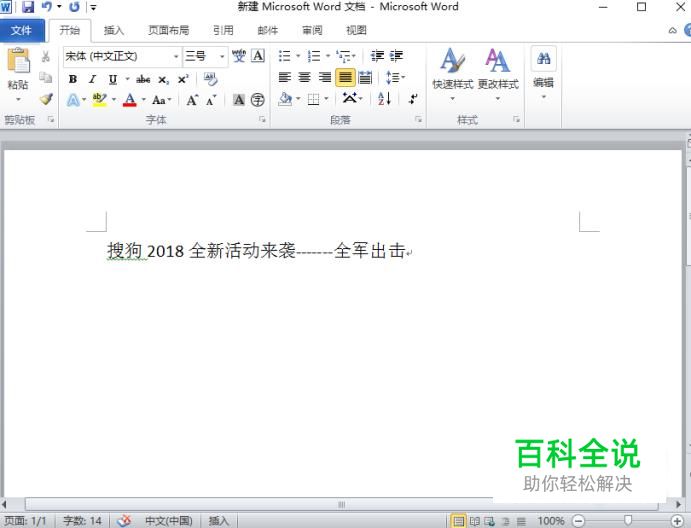Image resolution: width=691 pixels, height=528 pixels.
Task: Open the font name dropdown
Action: (176, 56)
